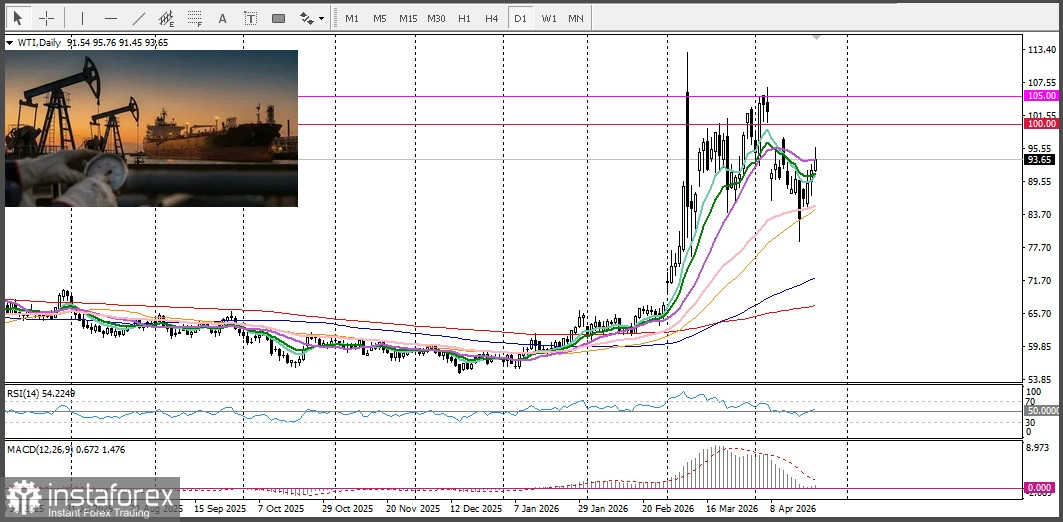Switch to the W1 weekly timeframe
The height and width of the screenshot is (522, 1063).
pyautogui.click(x=548, y=18)
